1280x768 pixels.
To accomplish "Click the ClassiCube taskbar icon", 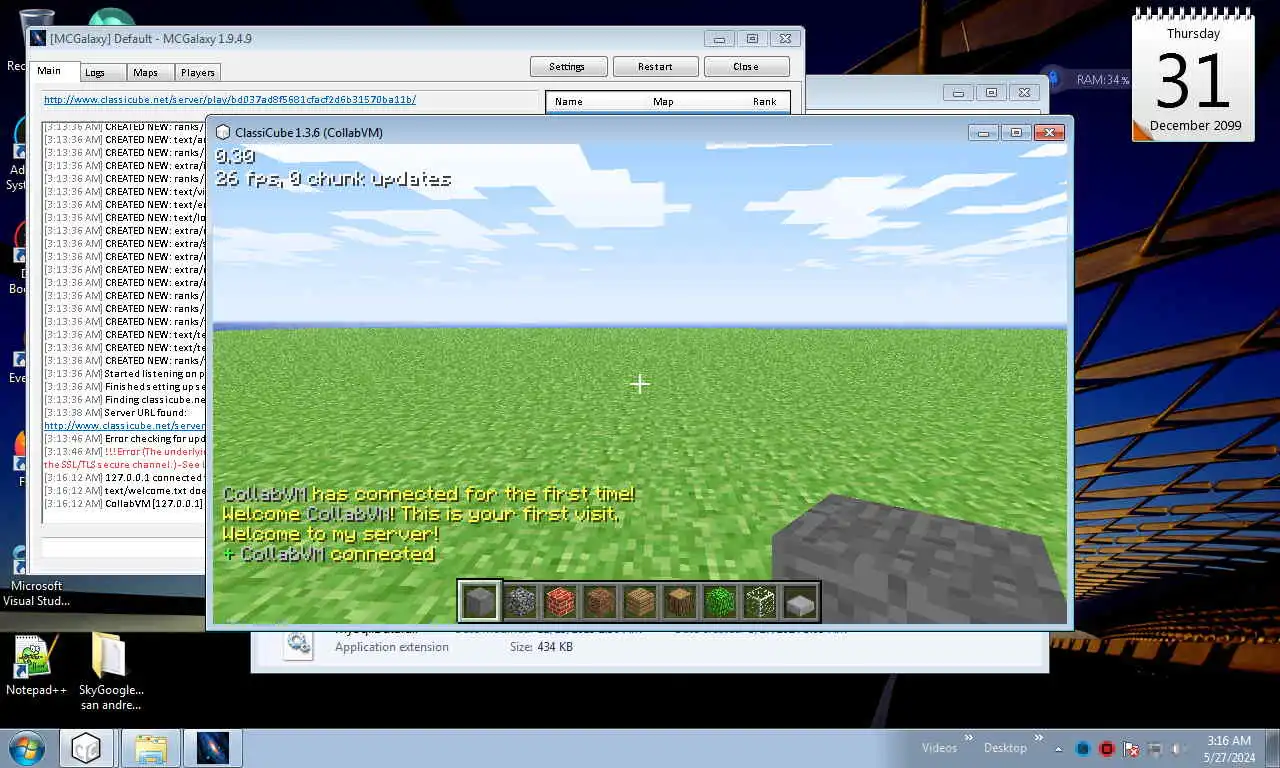I will click(x=86, y=748).
